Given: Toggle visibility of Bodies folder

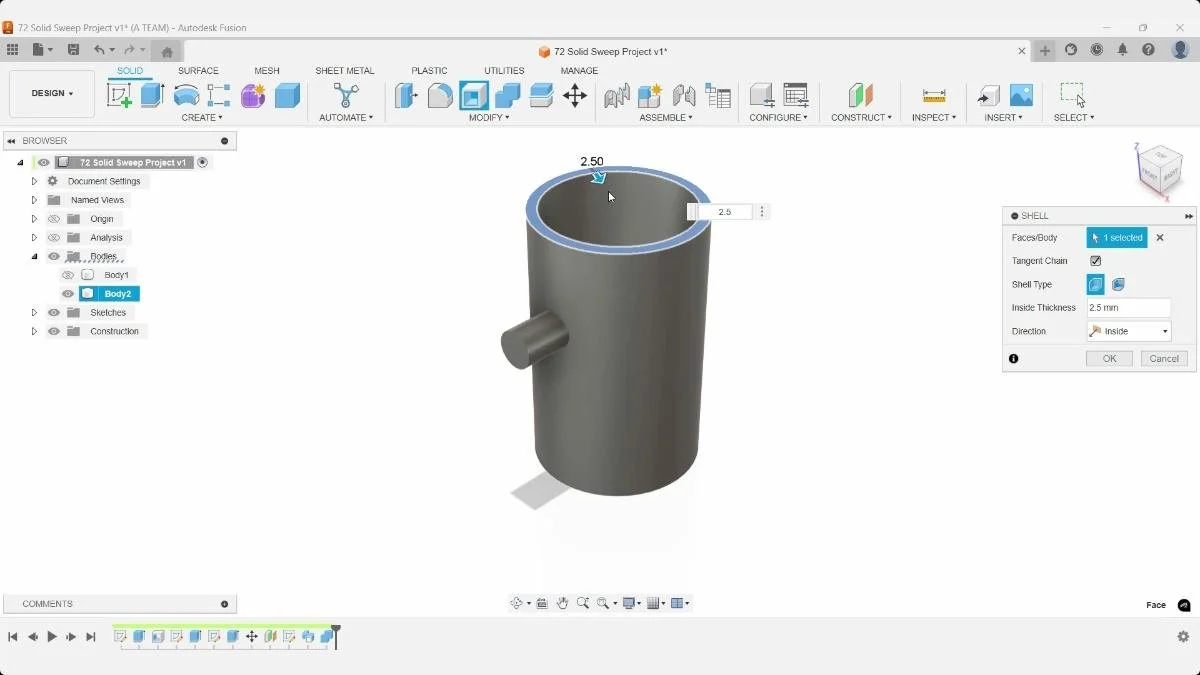Looking at the screenshot, I should click(54, 257).
